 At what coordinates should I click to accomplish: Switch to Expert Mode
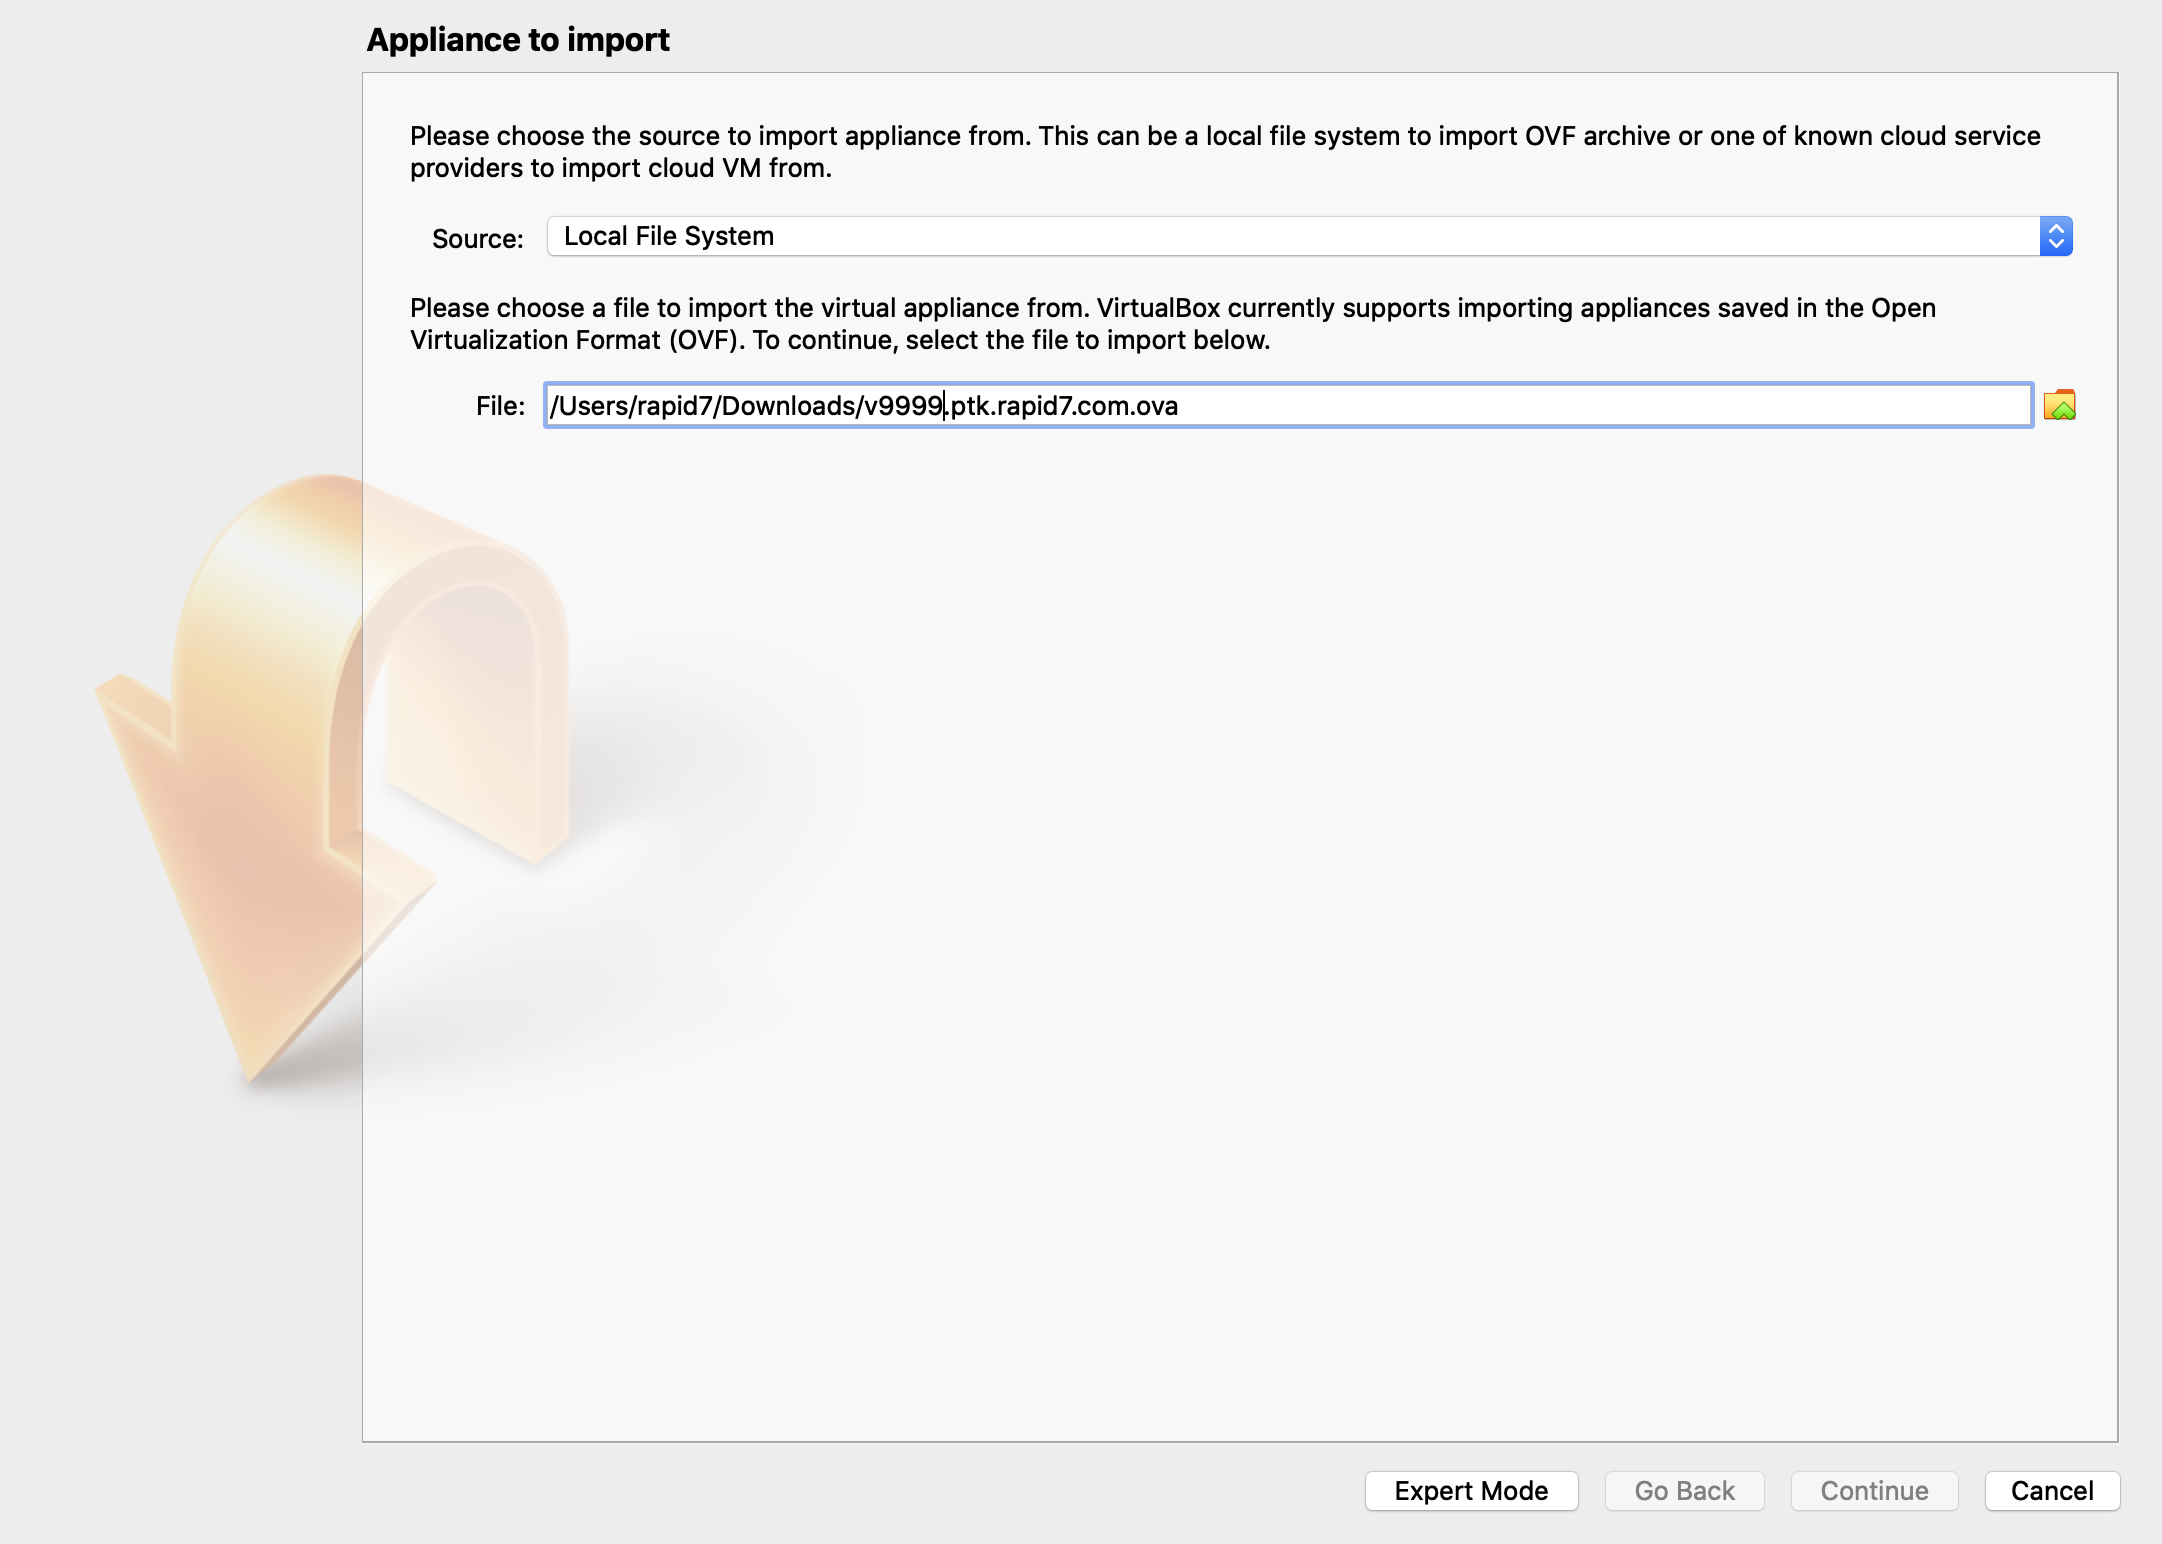(1471, 1491)
